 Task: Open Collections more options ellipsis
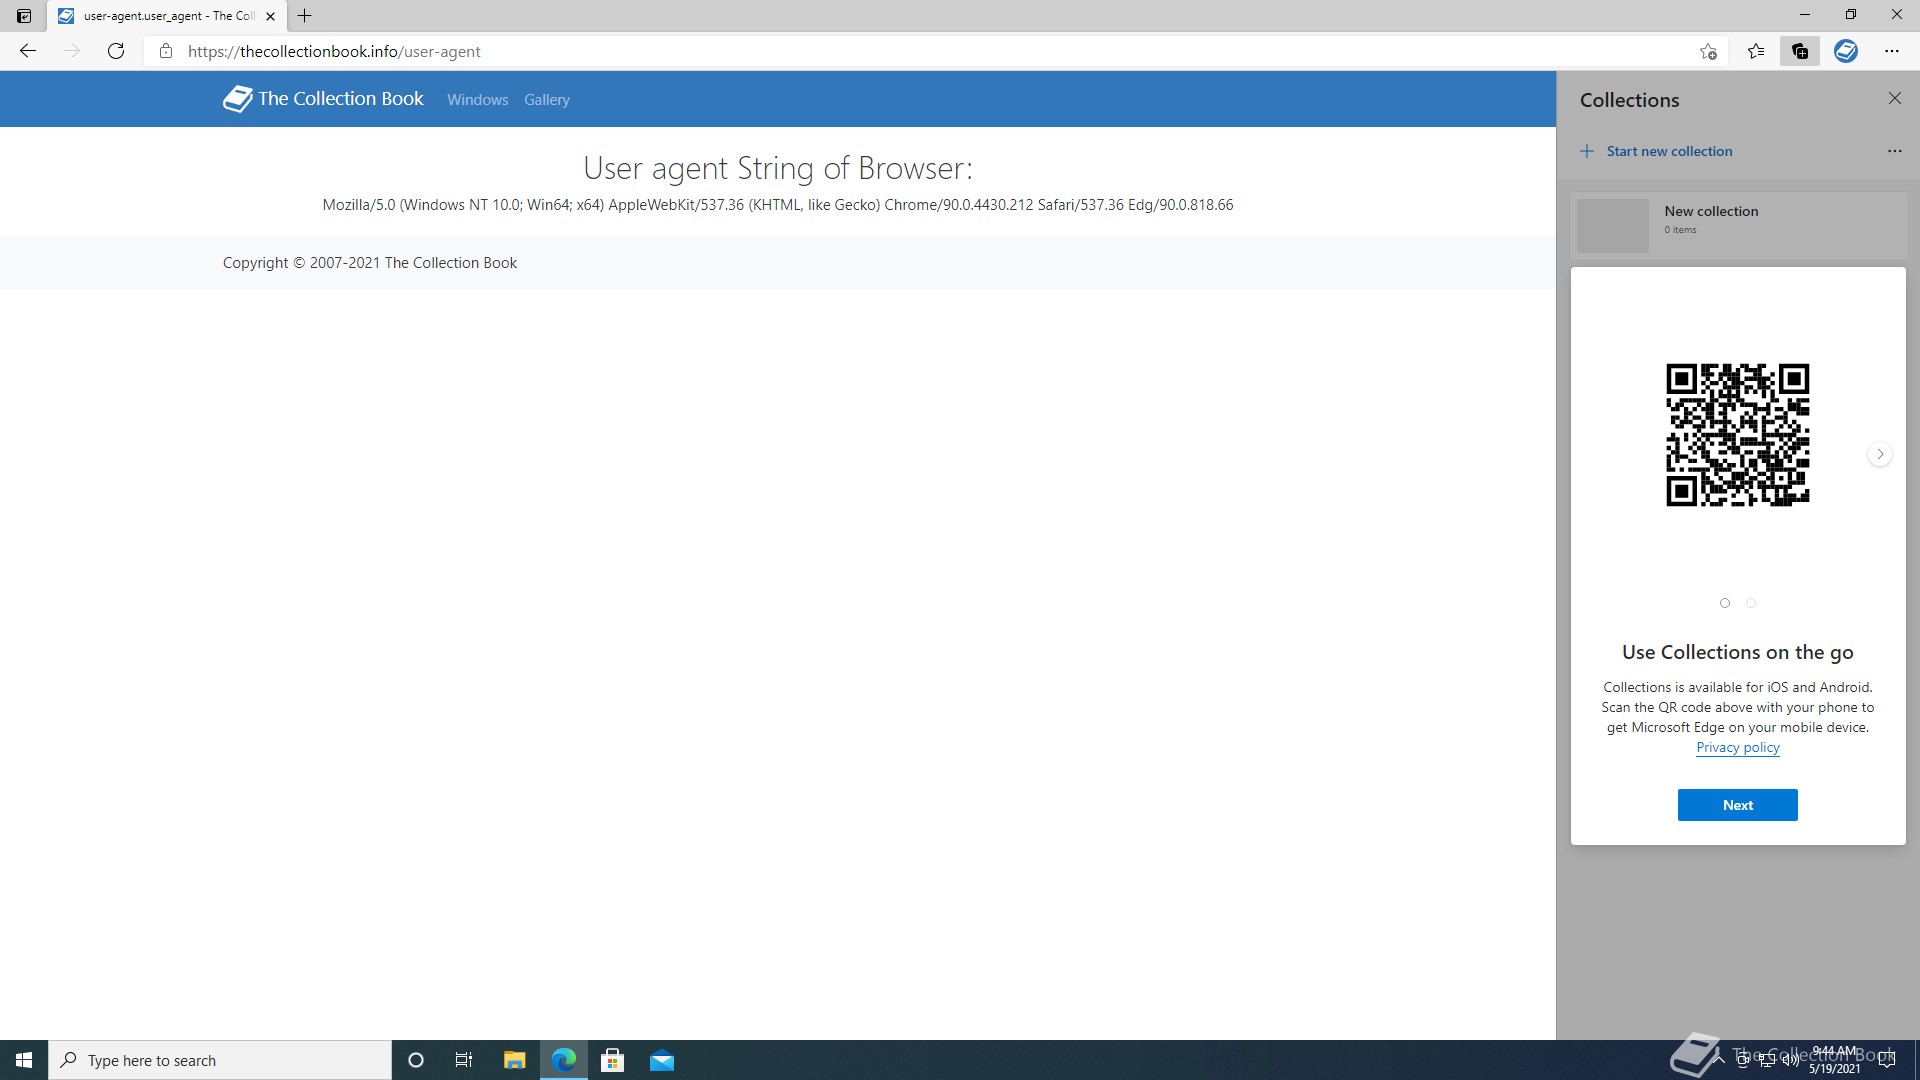1894,151
